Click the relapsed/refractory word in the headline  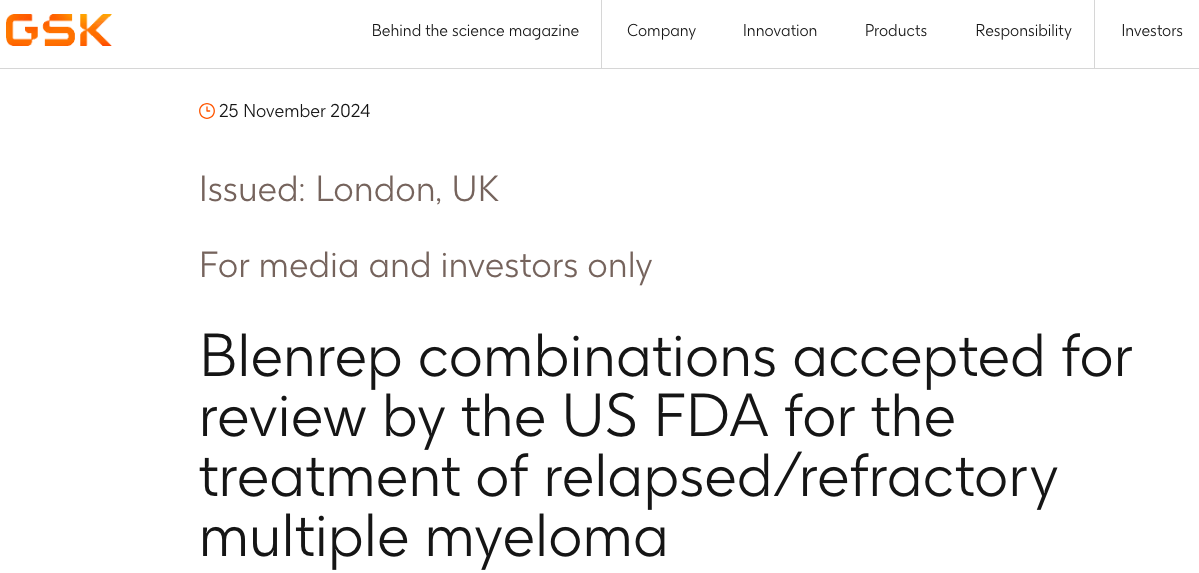pyautogui.click(x=800, y=477)
